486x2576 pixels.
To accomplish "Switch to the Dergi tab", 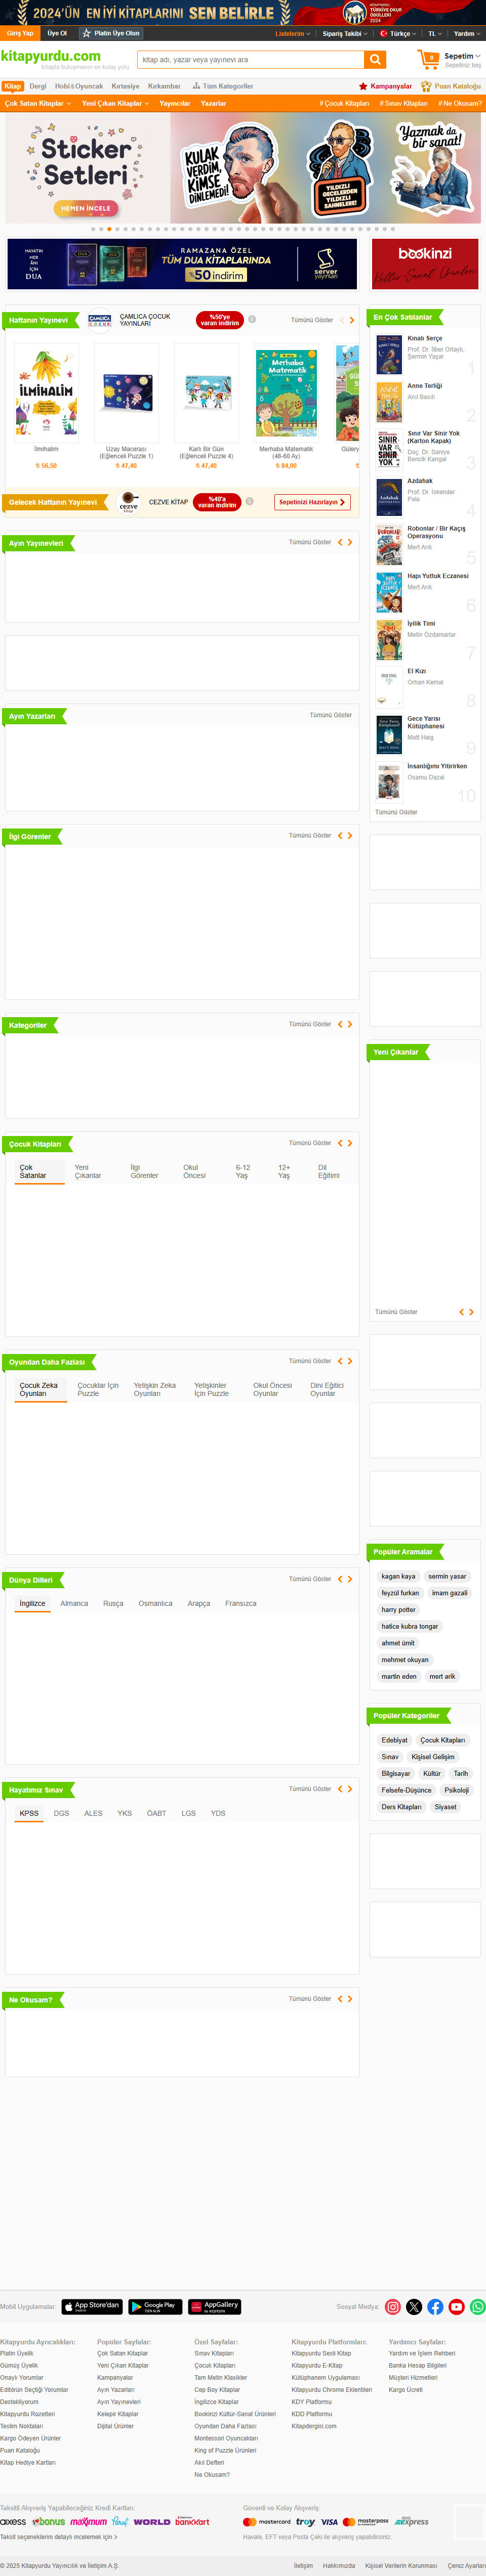I will 38,86.
